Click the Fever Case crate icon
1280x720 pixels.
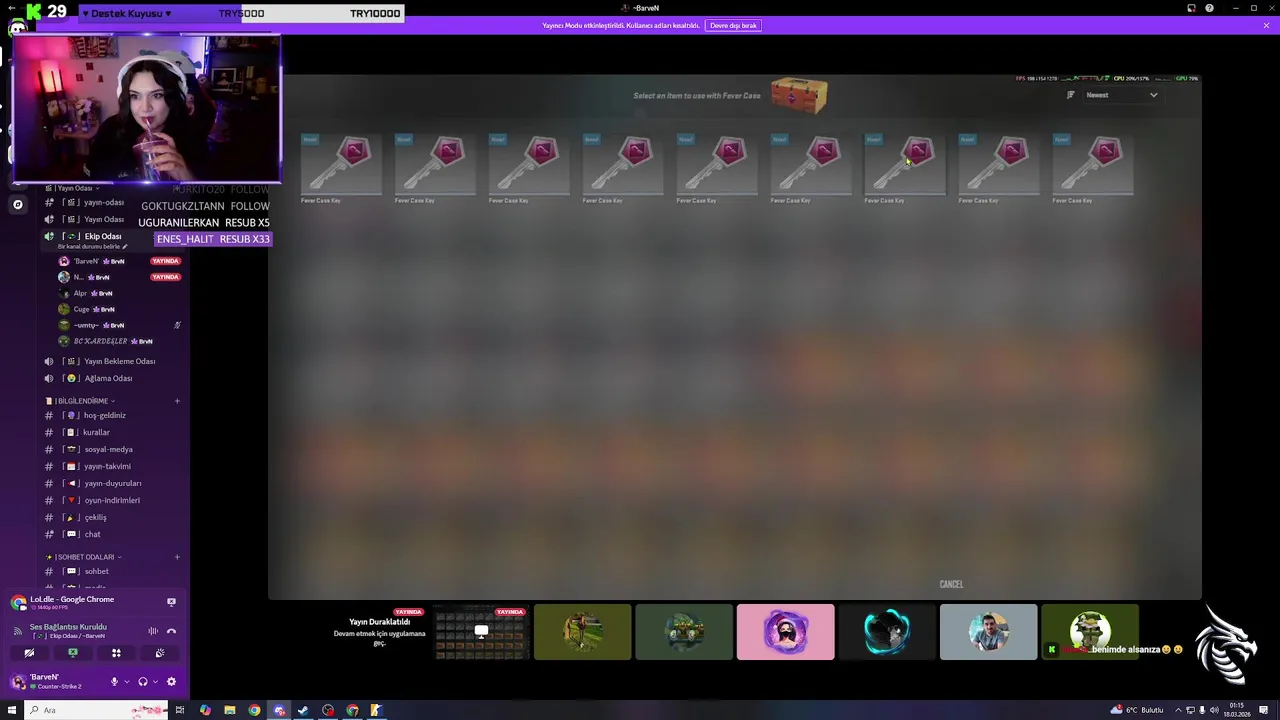click(x=799, y=95)
